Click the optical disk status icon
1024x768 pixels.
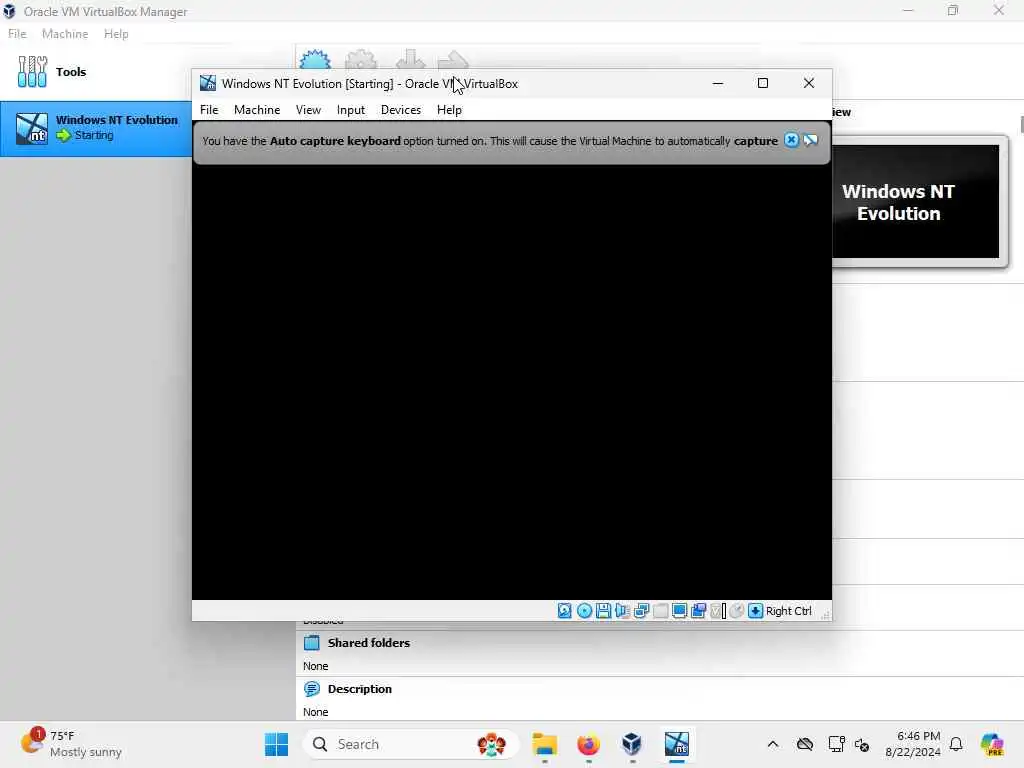[584, 611]
